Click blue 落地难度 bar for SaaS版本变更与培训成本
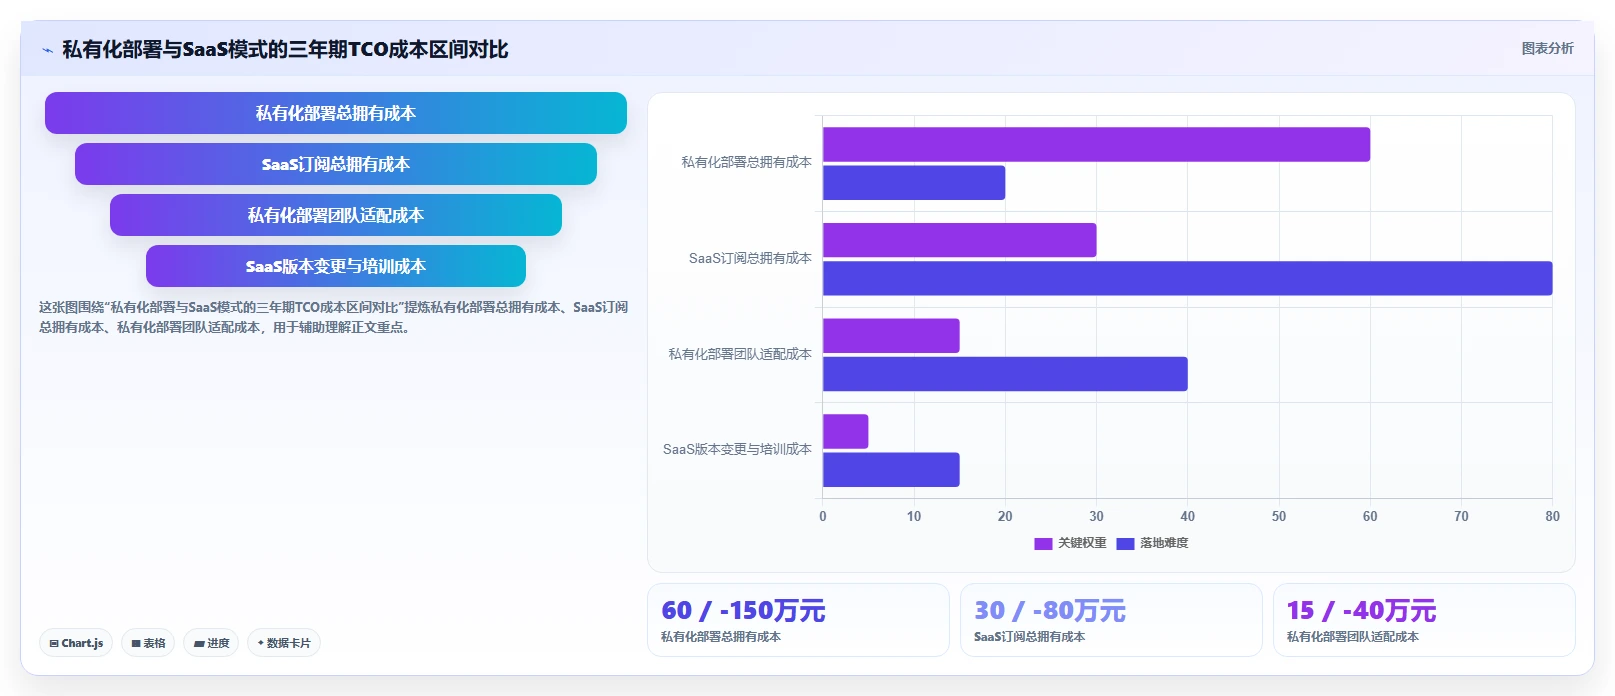The height and width of the screenshot is (696, 1615). coord(891,470)
